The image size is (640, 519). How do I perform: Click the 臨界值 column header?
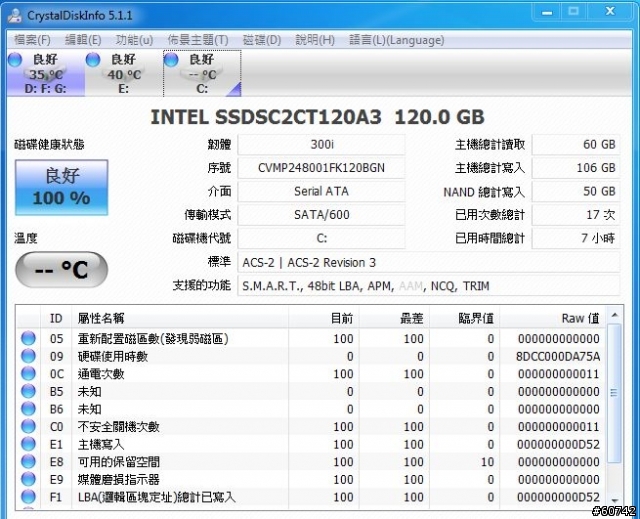pyautogui.click(x=464, y=318)
